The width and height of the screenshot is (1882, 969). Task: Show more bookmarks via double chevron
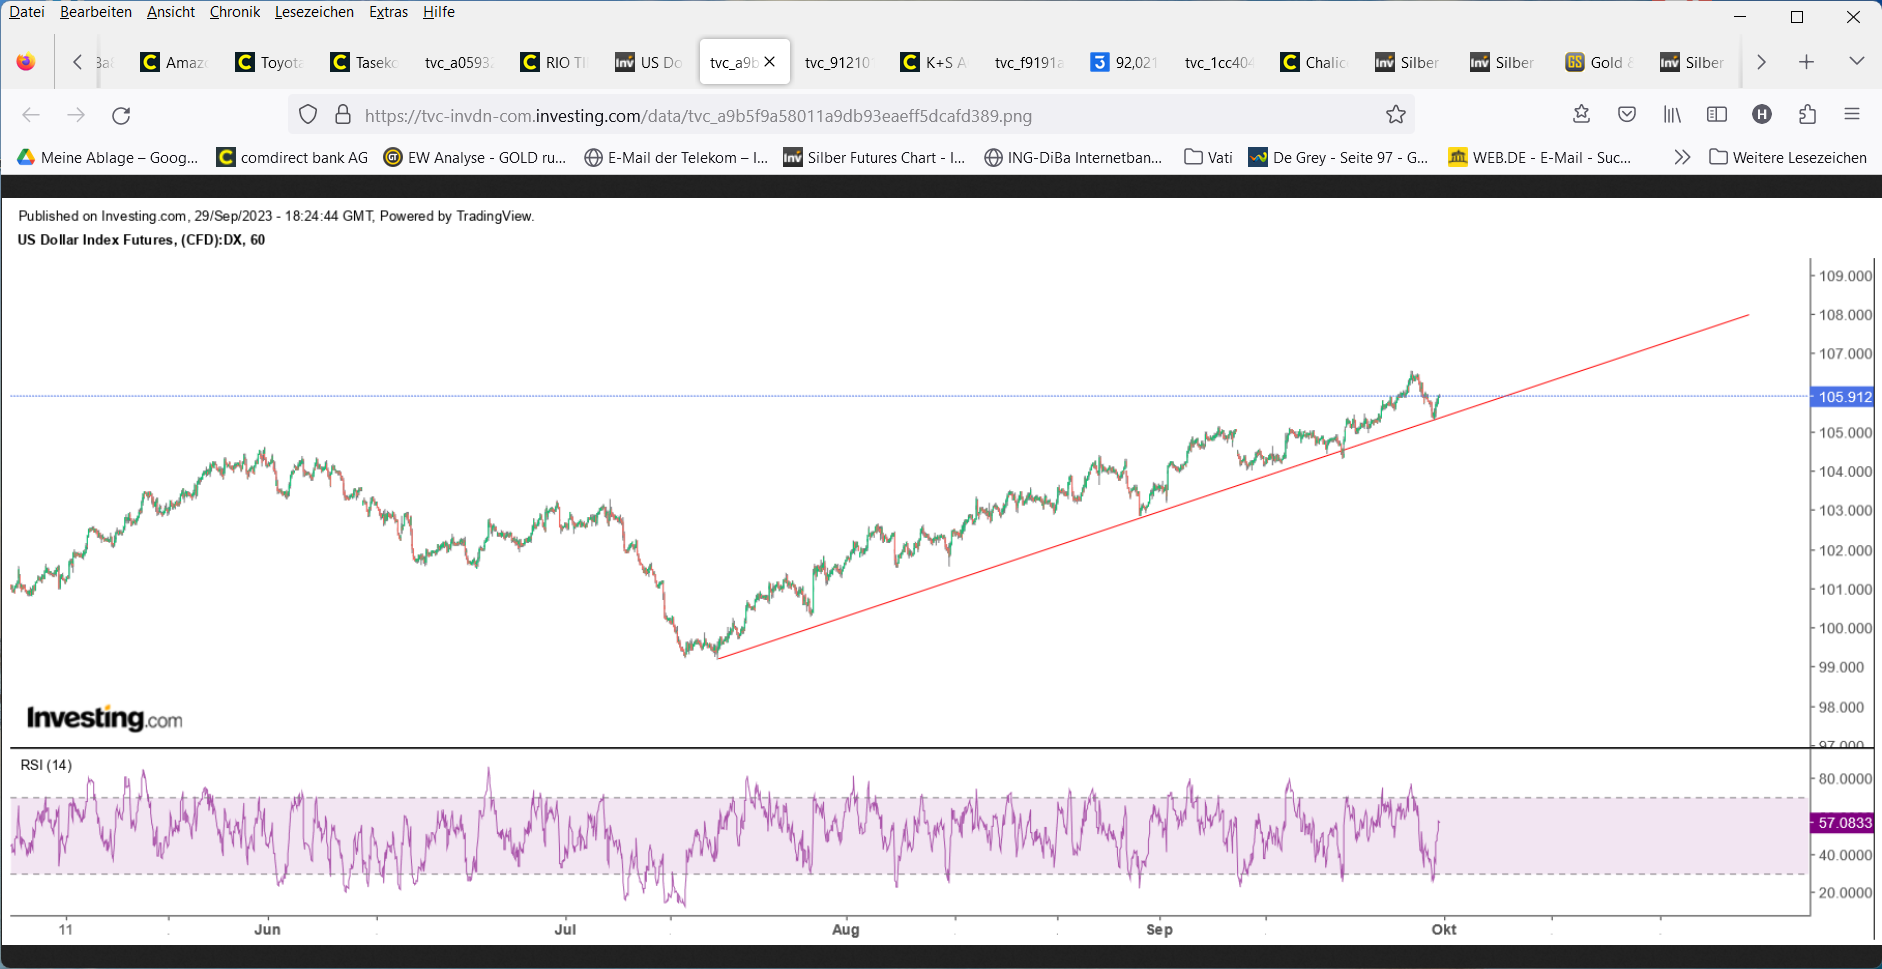pyautogui.click(x=1682, y=157)
